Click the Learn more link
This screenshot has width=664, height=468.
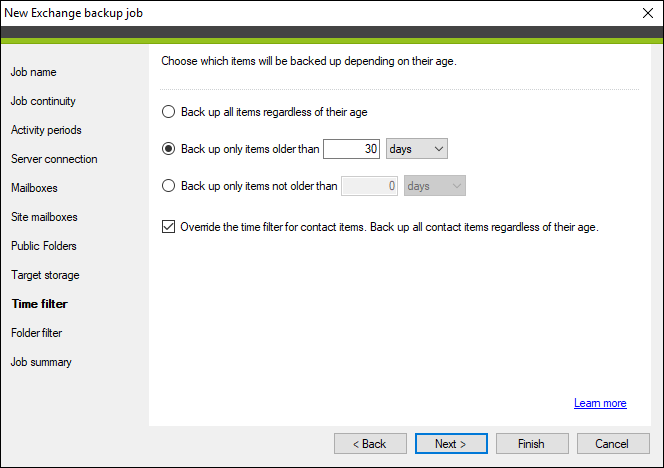600,403
